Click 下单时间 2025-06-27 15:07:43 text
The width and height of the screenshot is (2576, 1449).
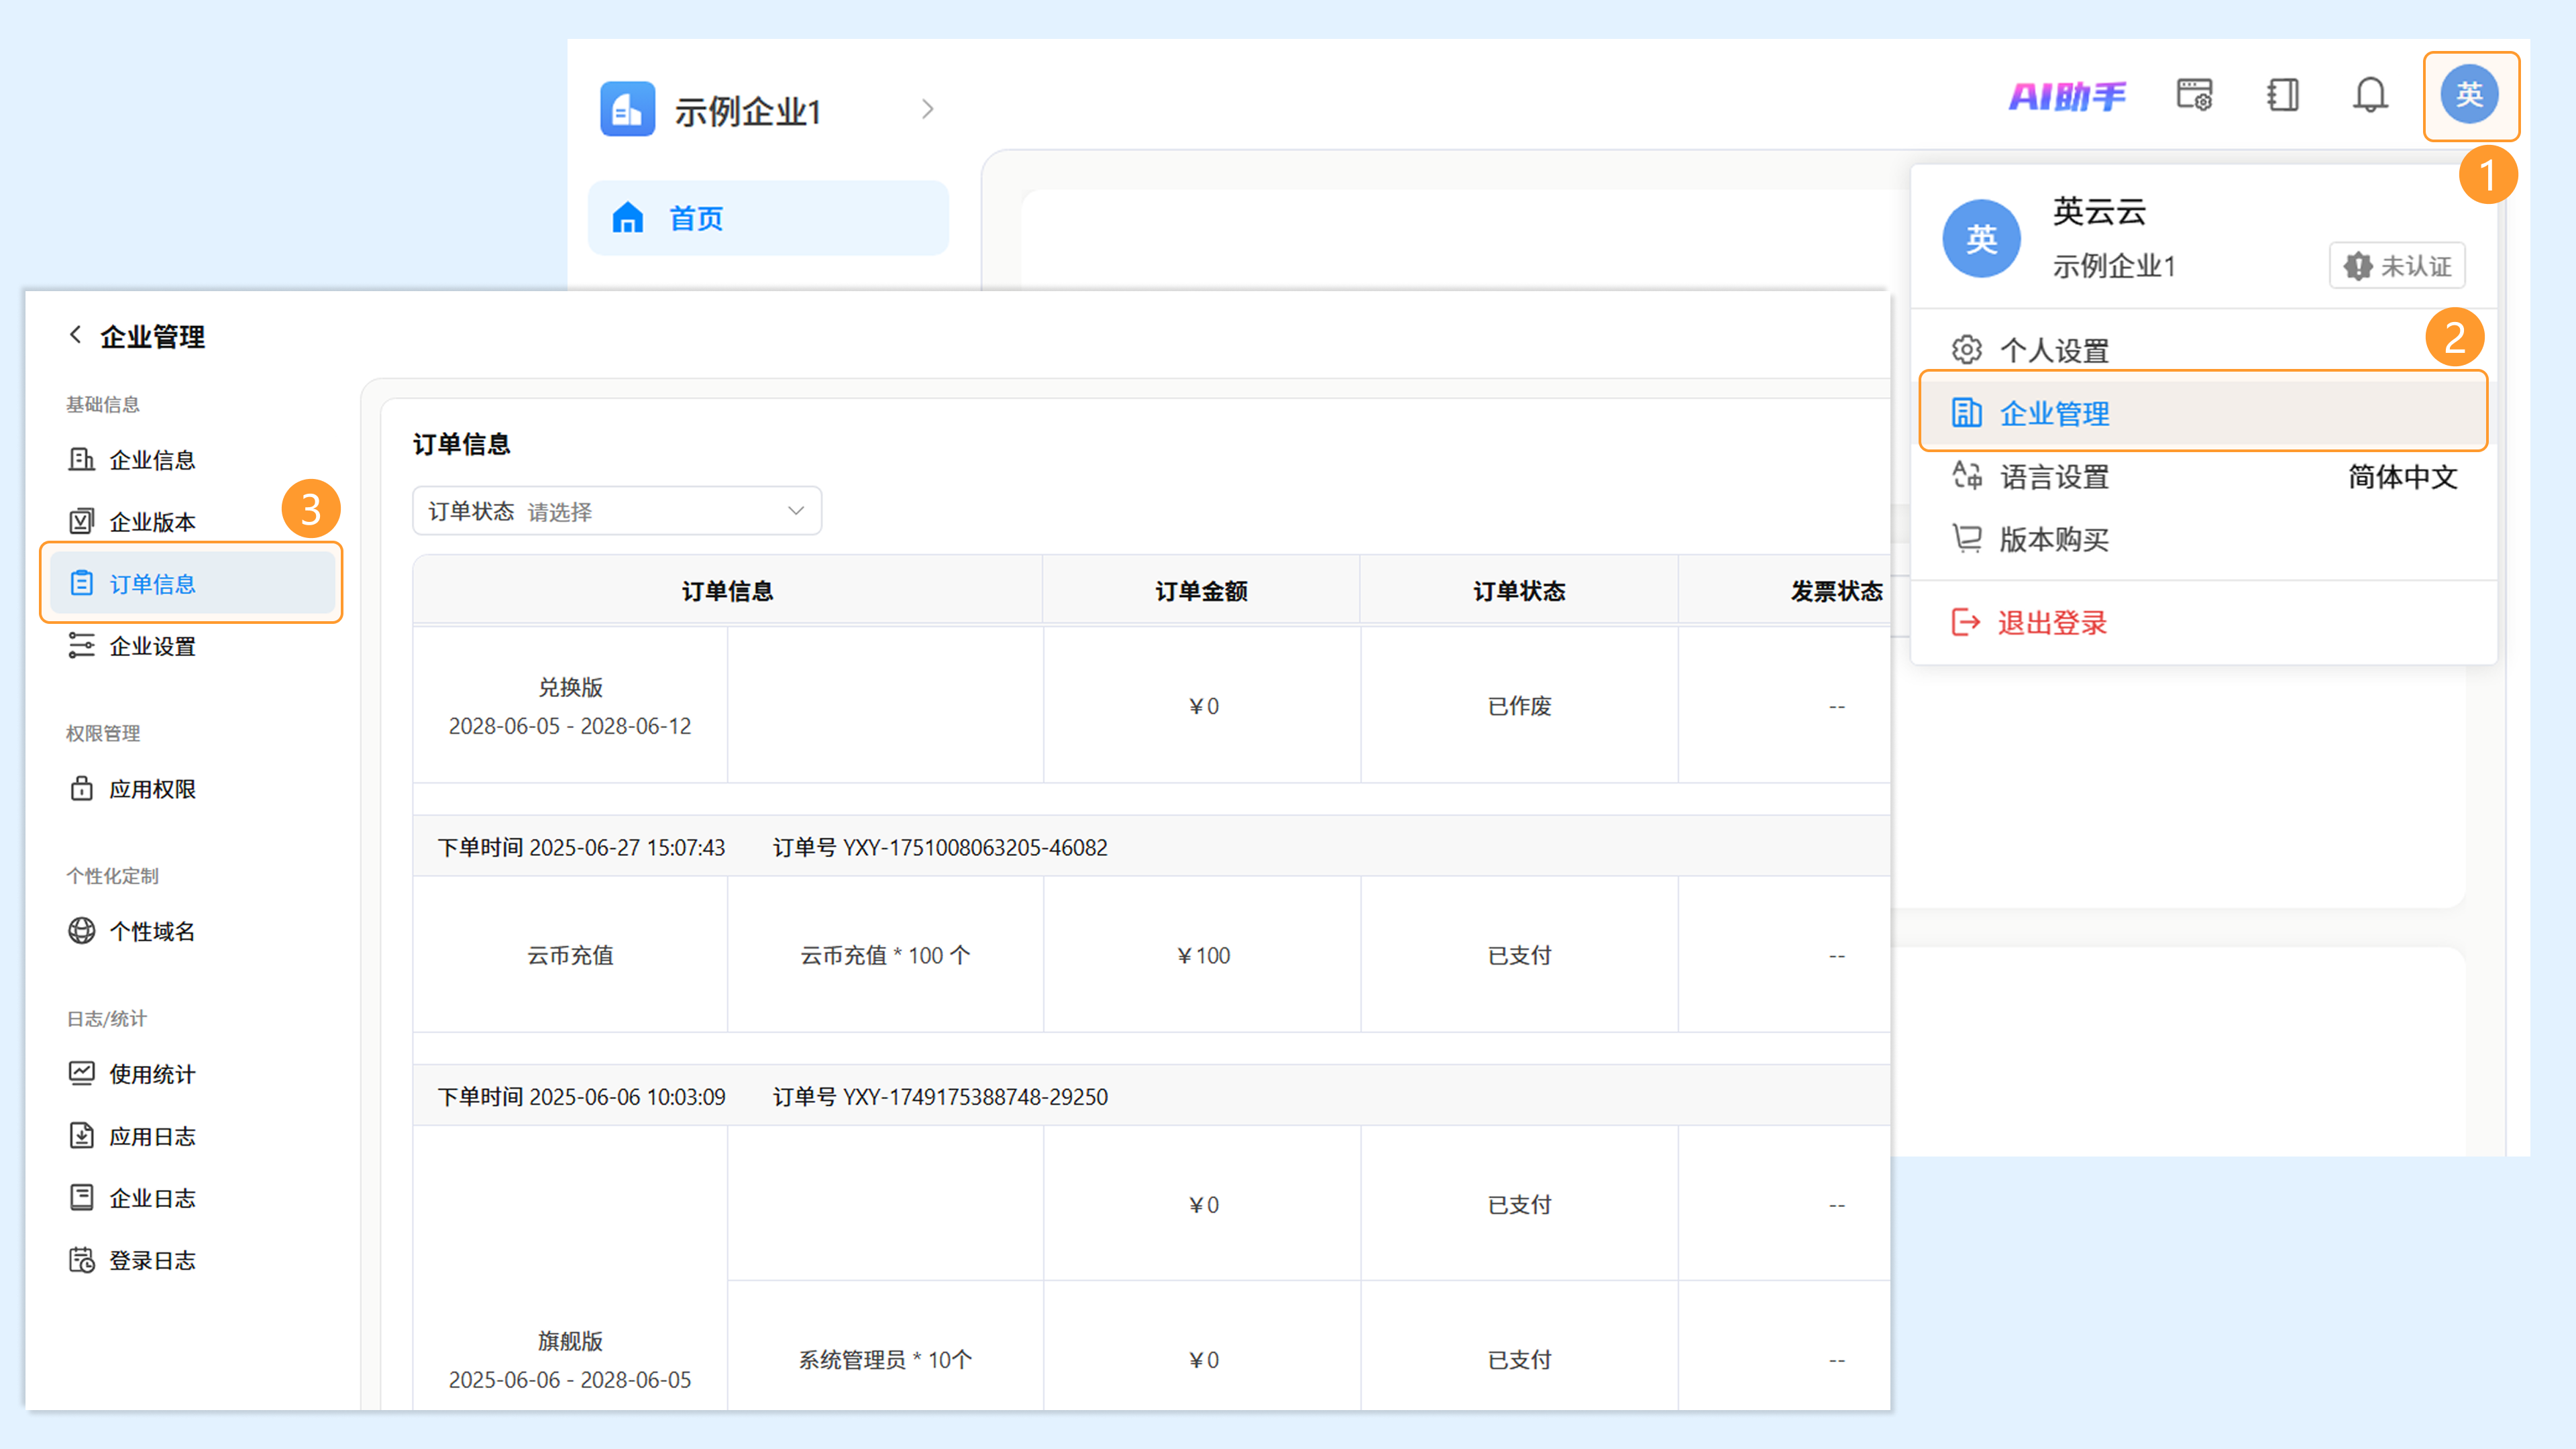[x=581, y=847]
